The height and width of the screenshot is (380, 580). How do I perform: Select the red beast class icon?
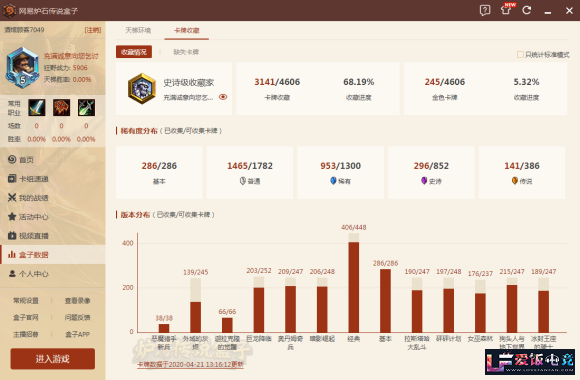pos(61,108)
